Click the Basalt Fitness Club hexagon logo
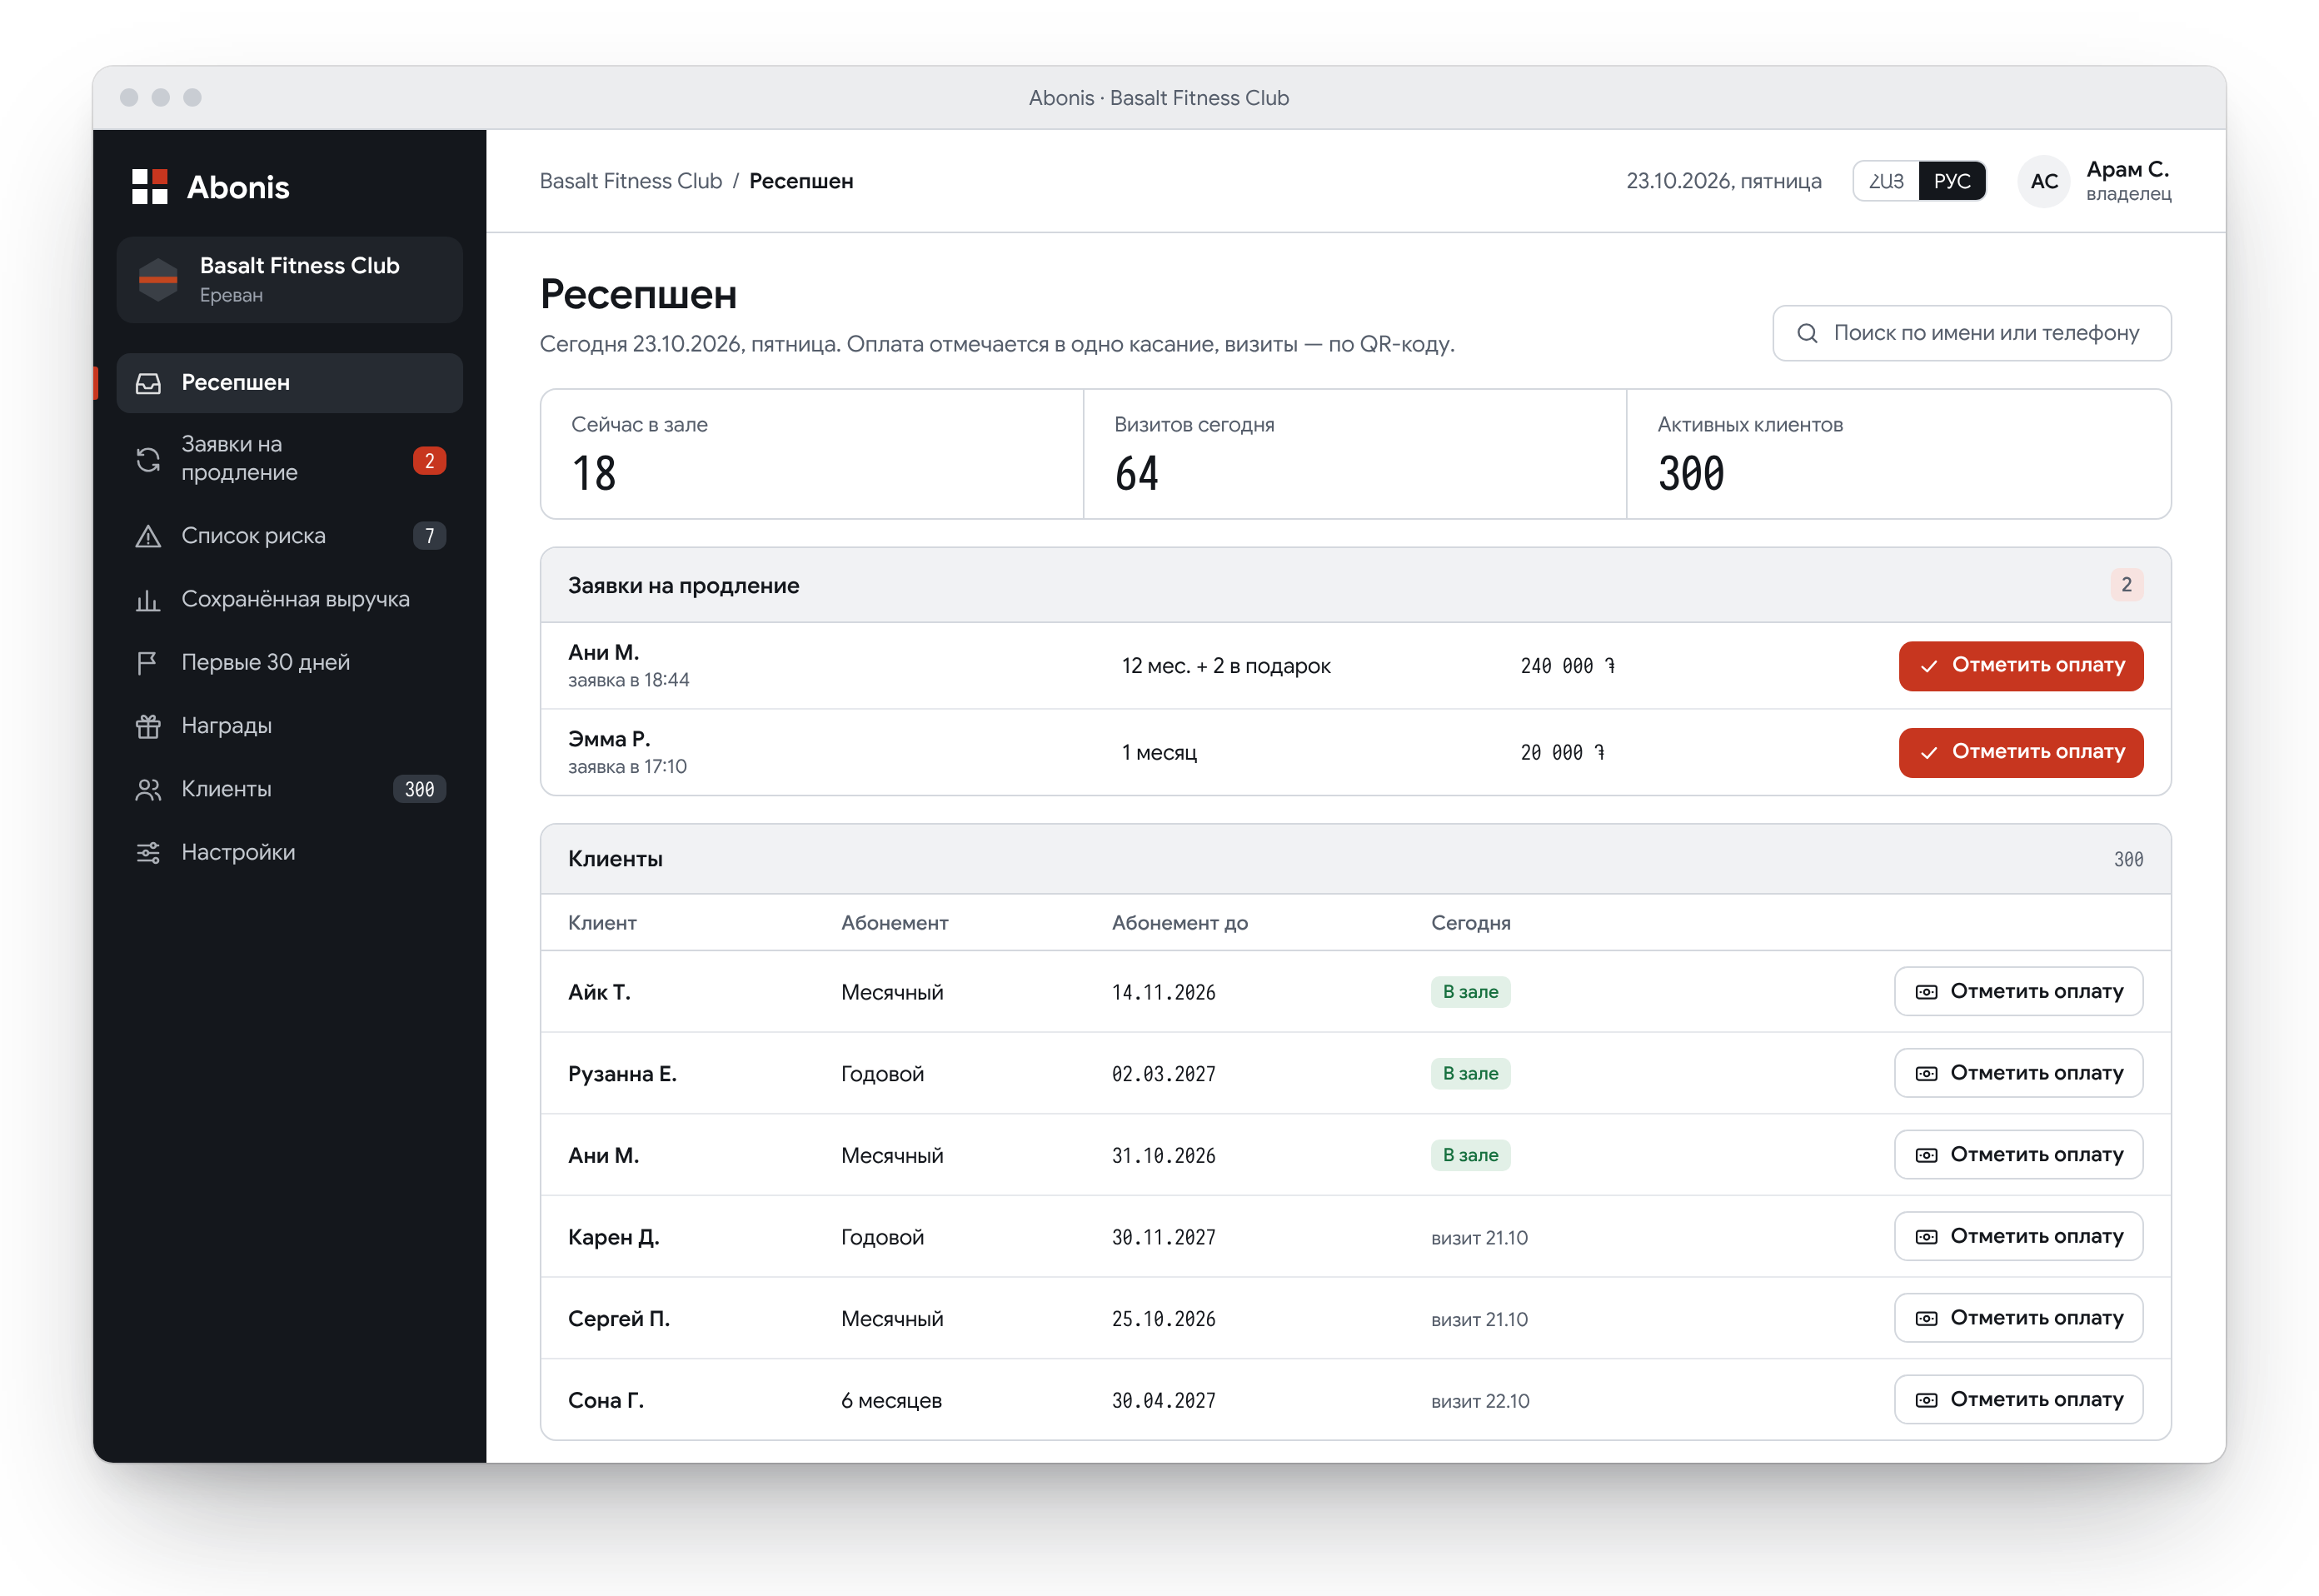Viewport: 2319px width, 1596px height. (x=158, y=279)
